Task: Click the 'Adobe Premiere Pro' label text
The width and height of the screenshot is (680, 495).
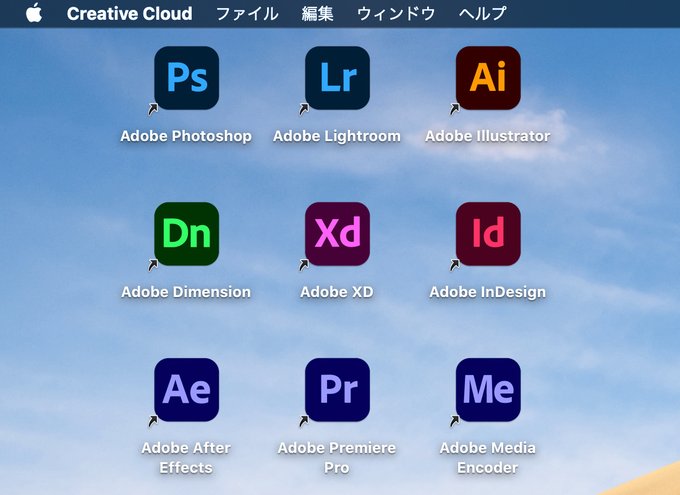Action: pos(337,458)
